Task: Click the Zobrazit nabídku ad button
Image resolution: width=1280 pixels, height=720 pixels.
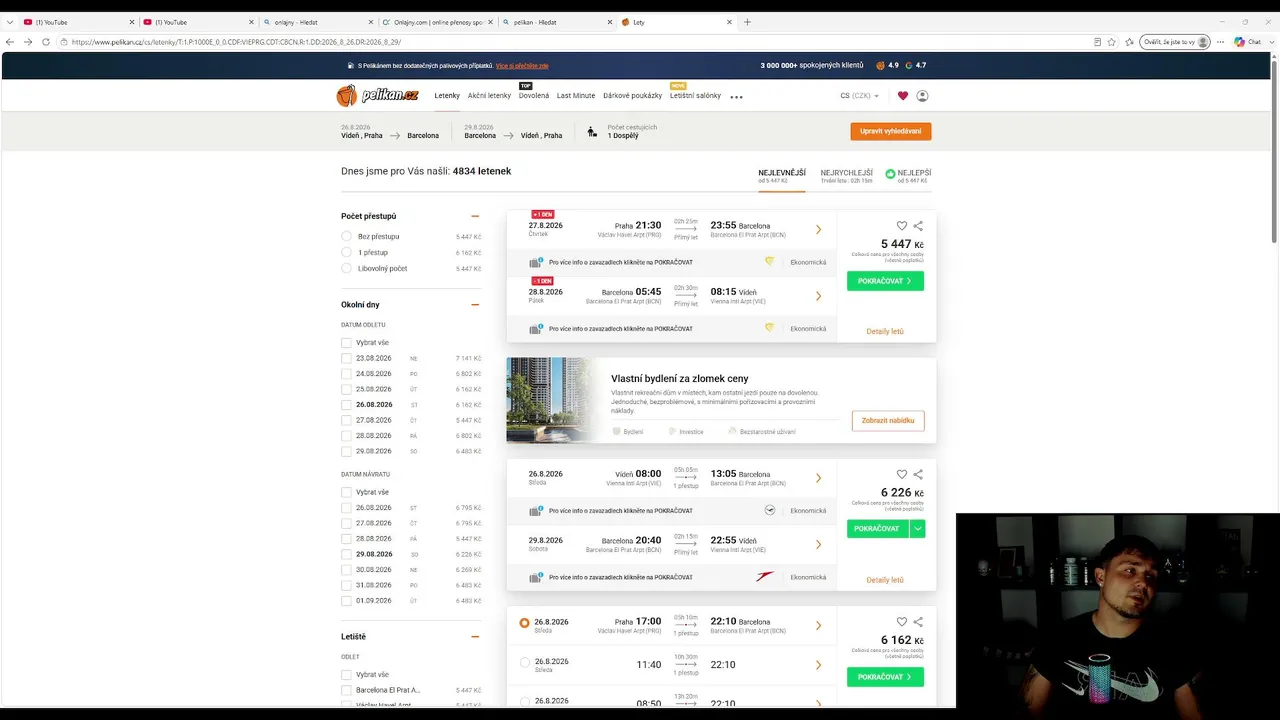Action: click(x=888, y=421)
